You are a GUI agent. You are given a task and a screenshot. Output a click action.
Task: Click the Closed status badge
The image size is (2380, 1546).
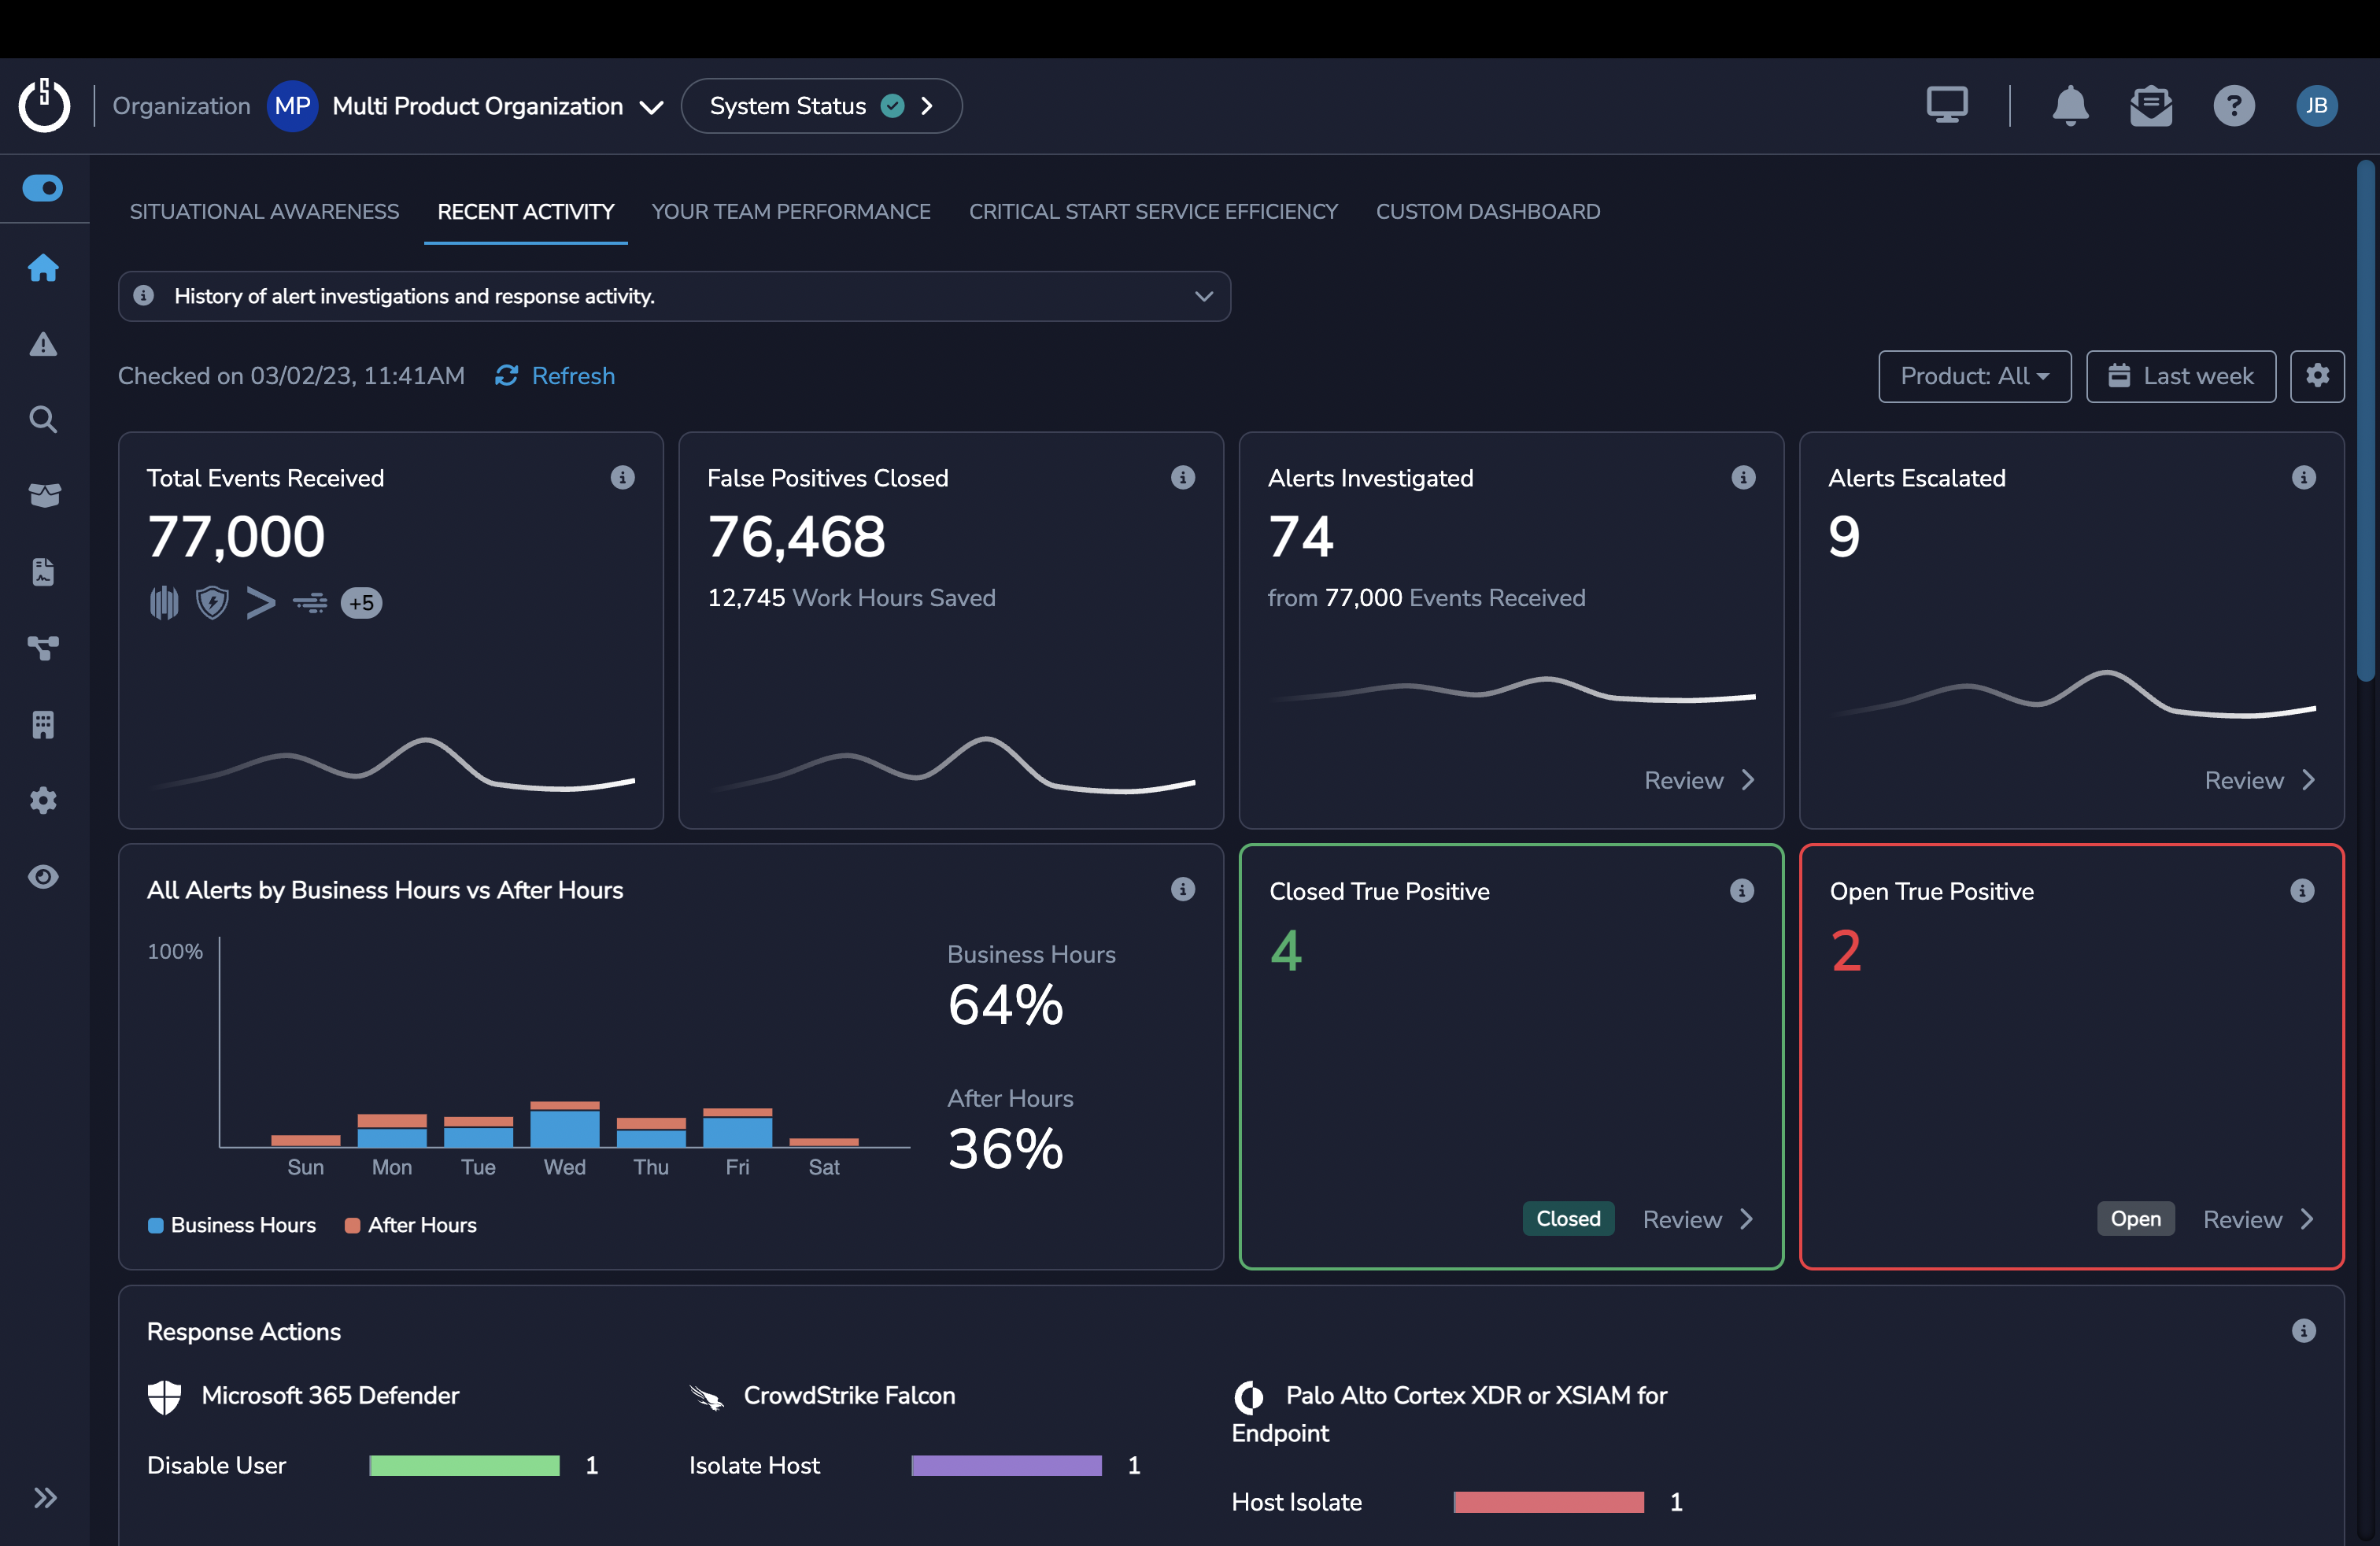pyautogui.click(x=1568, y=1218)
